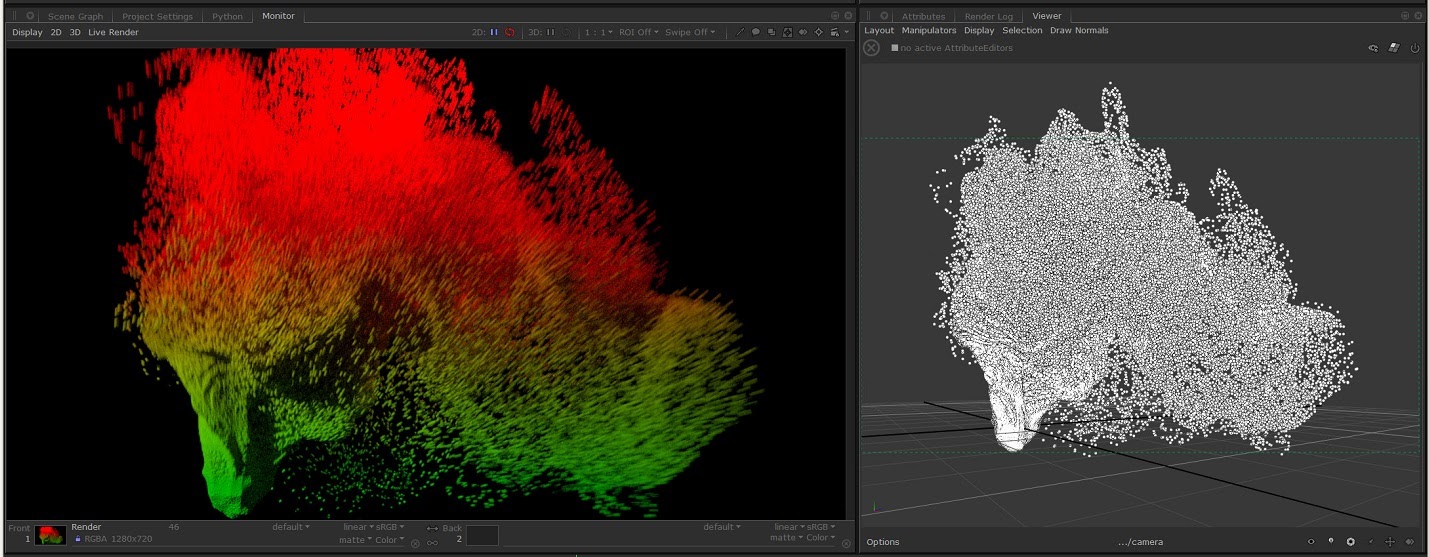
Task: Click the clear X icon beside no active AttributeEditors
Action: (871, 48)
